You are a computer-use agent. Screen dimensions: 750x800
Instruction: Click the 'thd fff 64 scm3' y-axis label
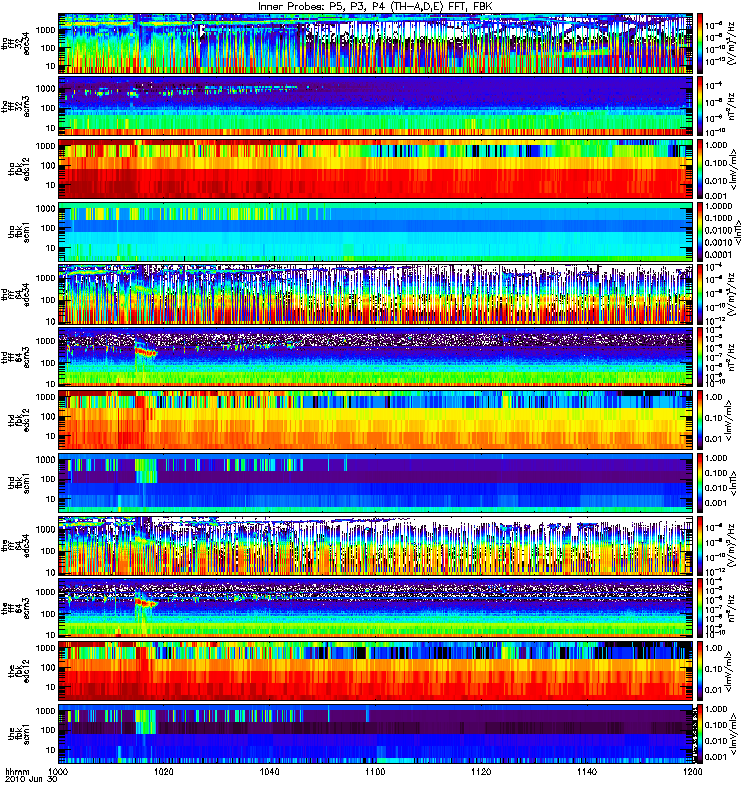click(x=16, y=357)
